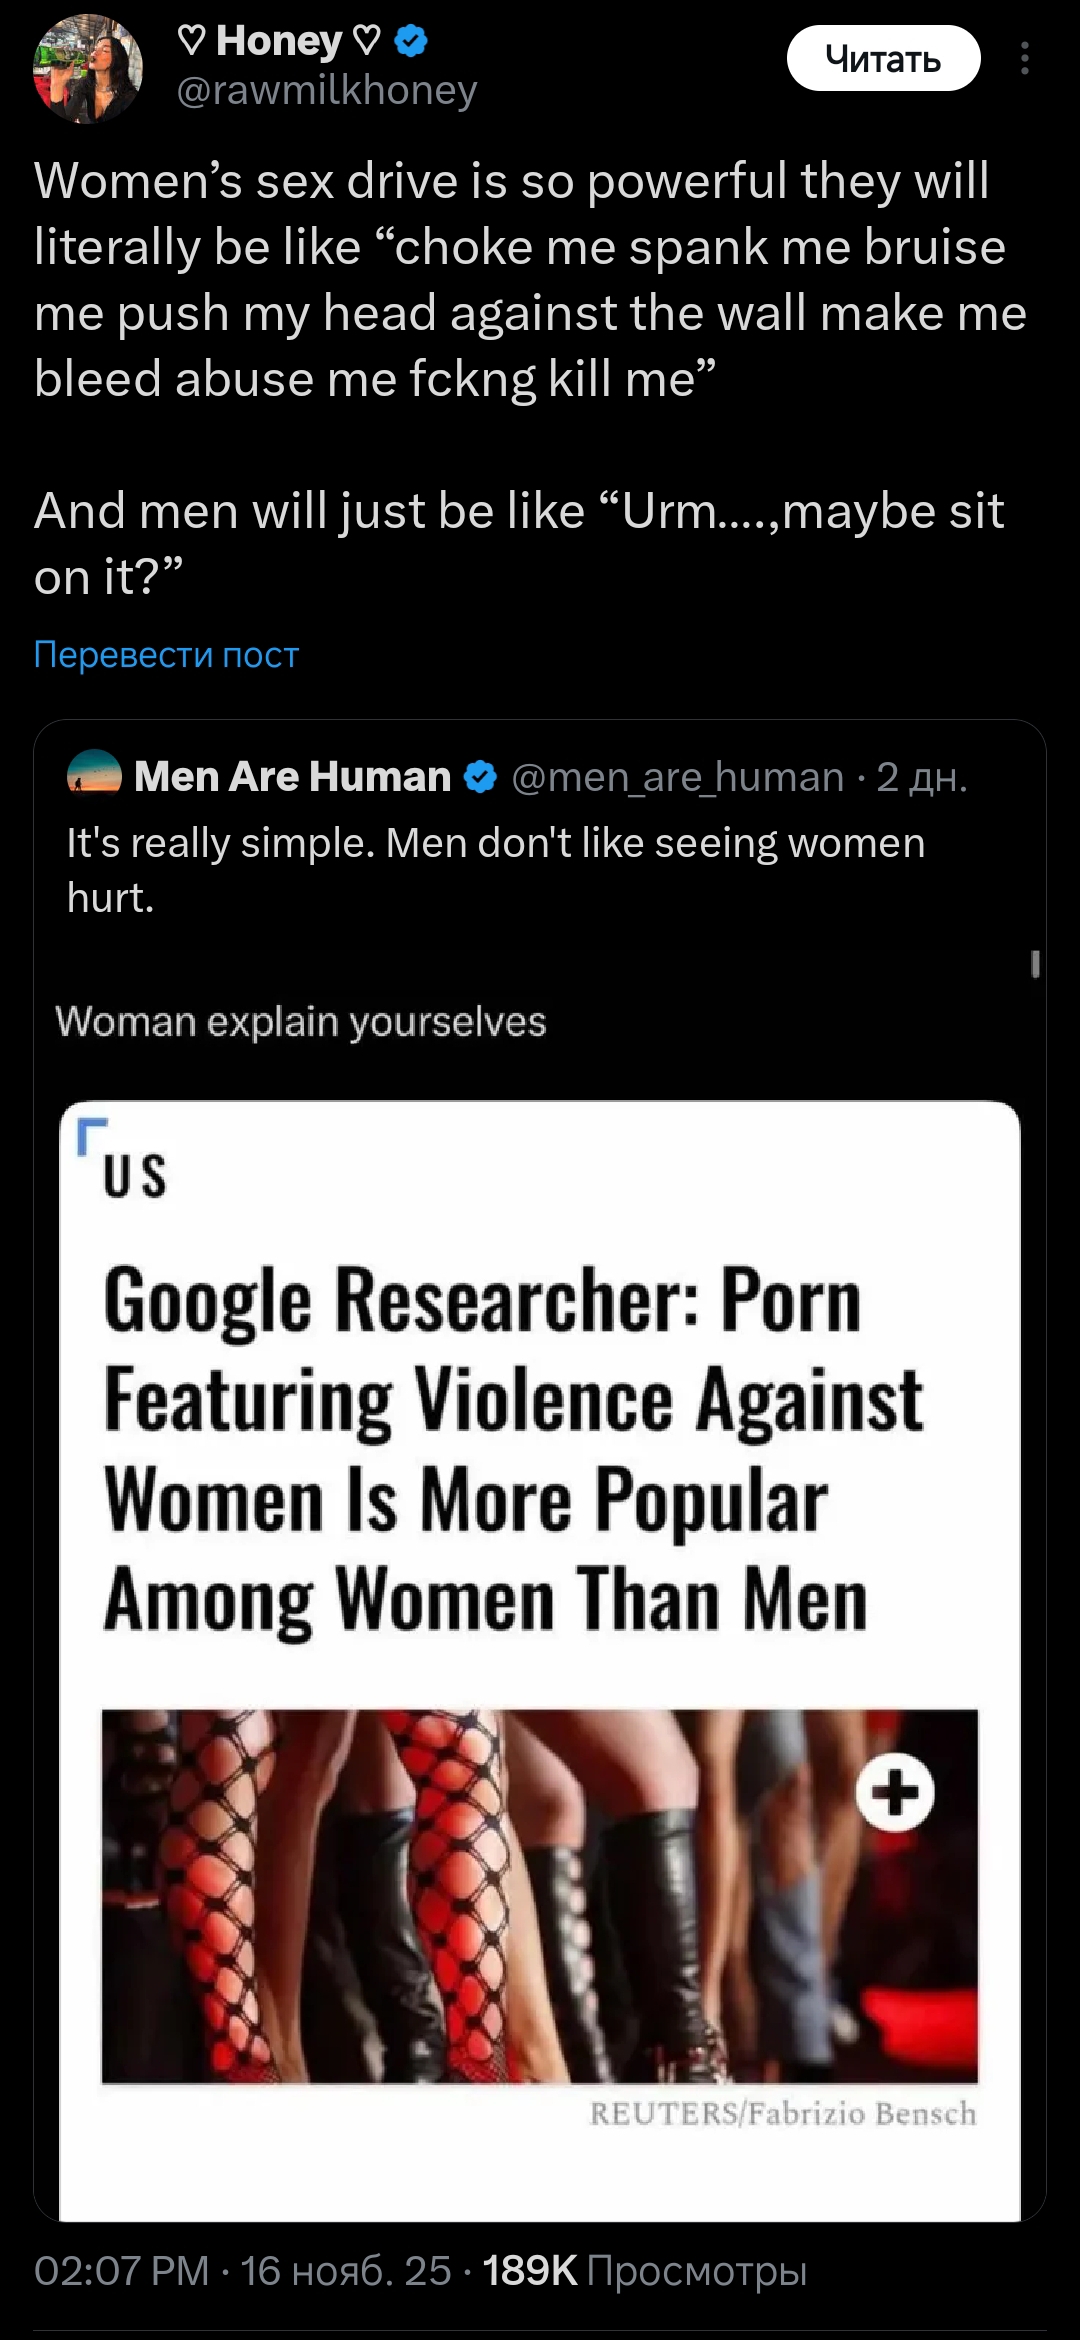Click the Men Are Human display name

292,776
